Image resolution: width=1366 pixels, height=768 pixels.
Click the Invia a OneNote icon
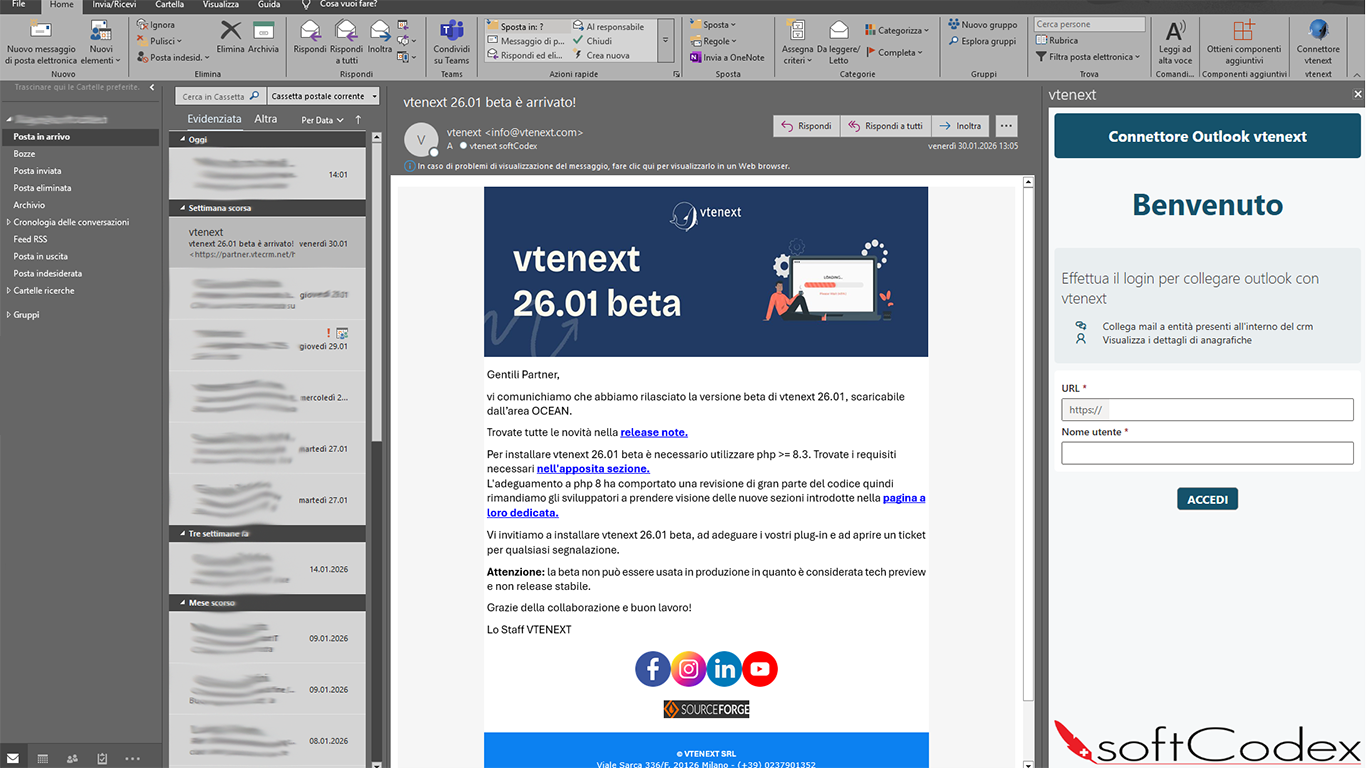click(696, 57)
